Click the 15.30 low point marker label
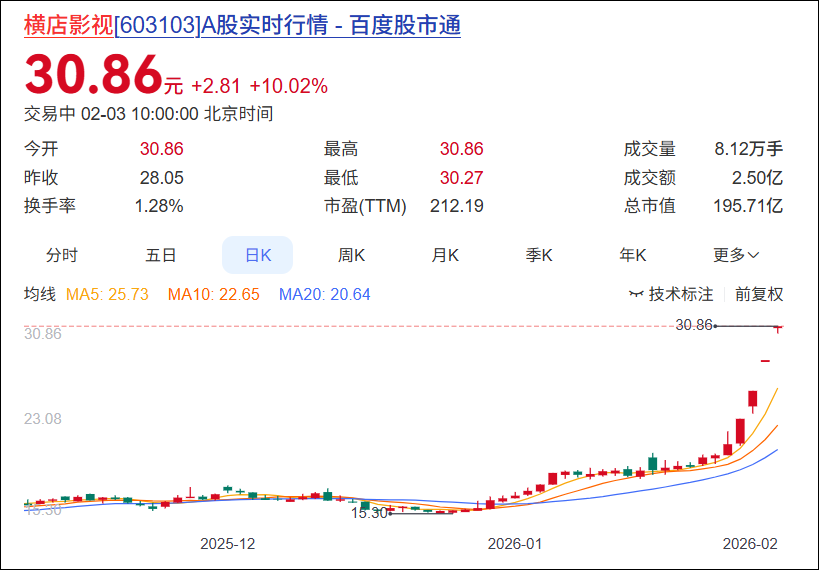This screenshot has width=819, height=570. pyautogui.click(x=369, y=513)
